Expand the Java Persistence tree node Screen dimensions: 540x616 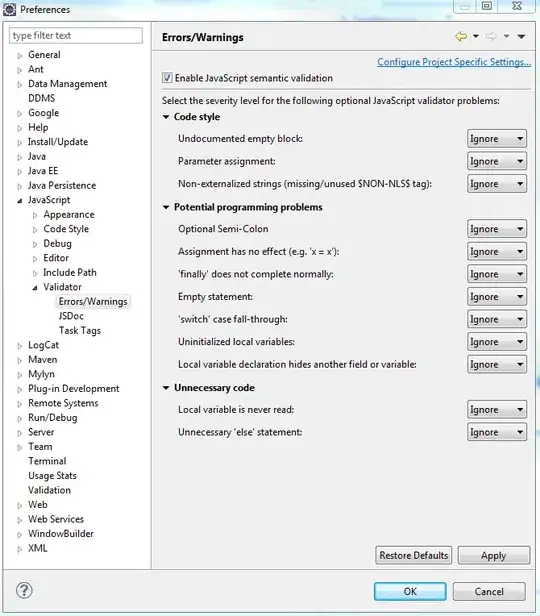tap(20, 186)
